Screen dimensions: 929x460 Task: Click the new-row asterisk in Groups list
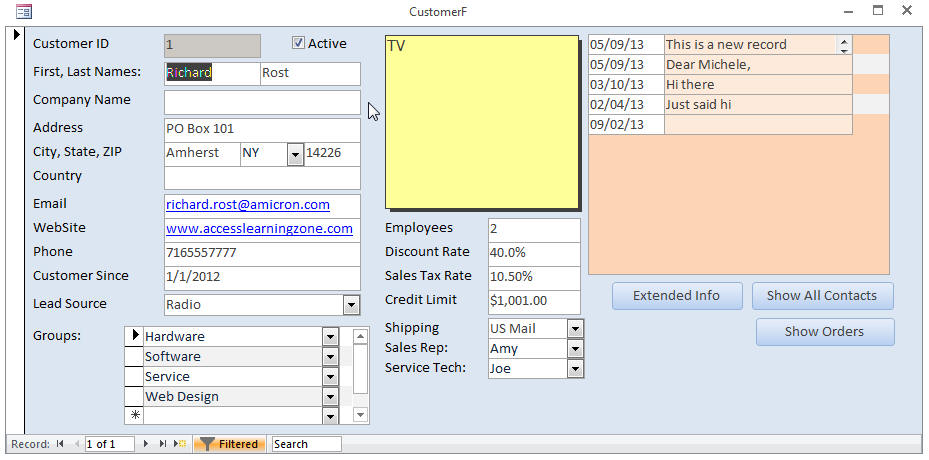(133, 415)
